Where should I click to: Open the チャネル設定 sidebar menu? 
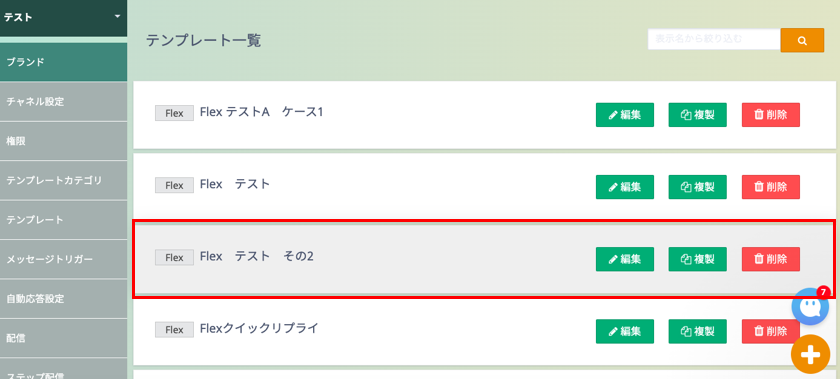[x=63, y=101]
